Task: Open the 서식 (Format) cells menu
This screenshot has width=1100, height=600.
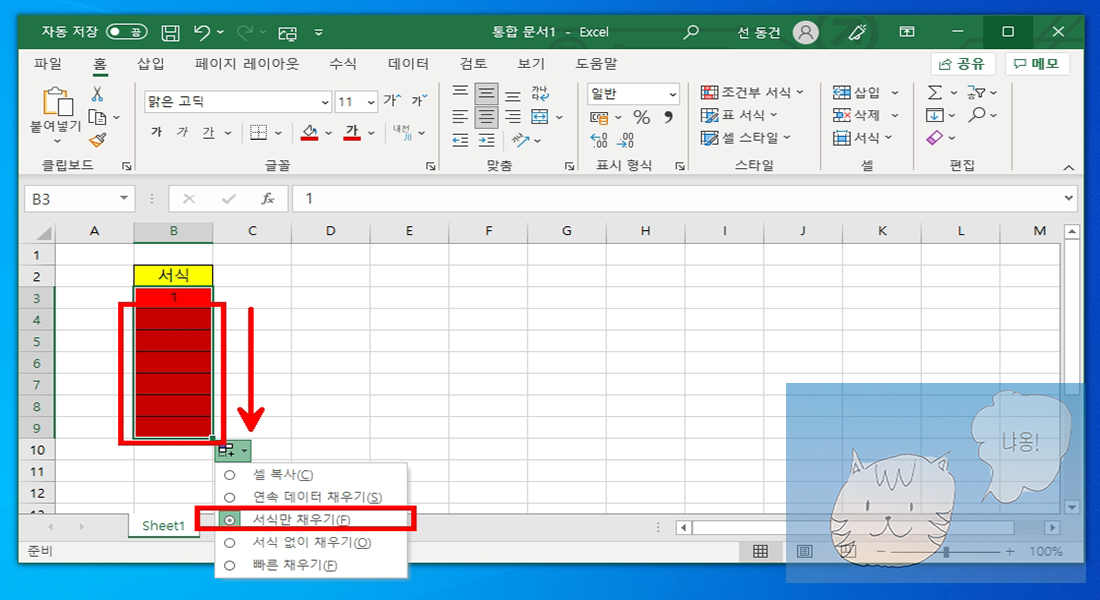Action: coord(863,138)
